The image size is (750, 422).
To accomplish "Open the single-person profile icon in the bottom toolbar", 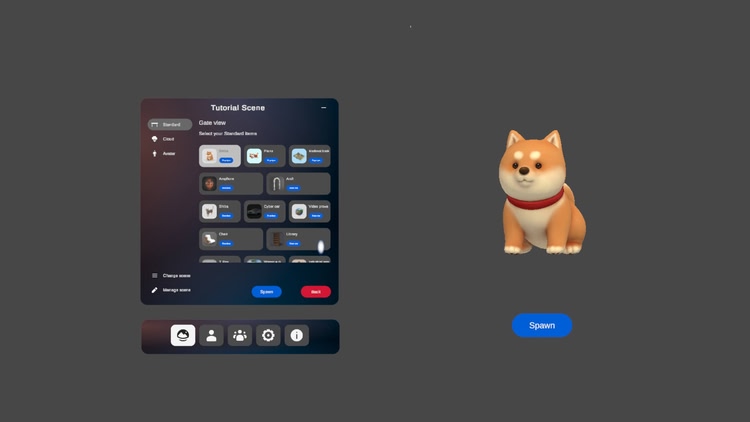I will click(211, 336).
